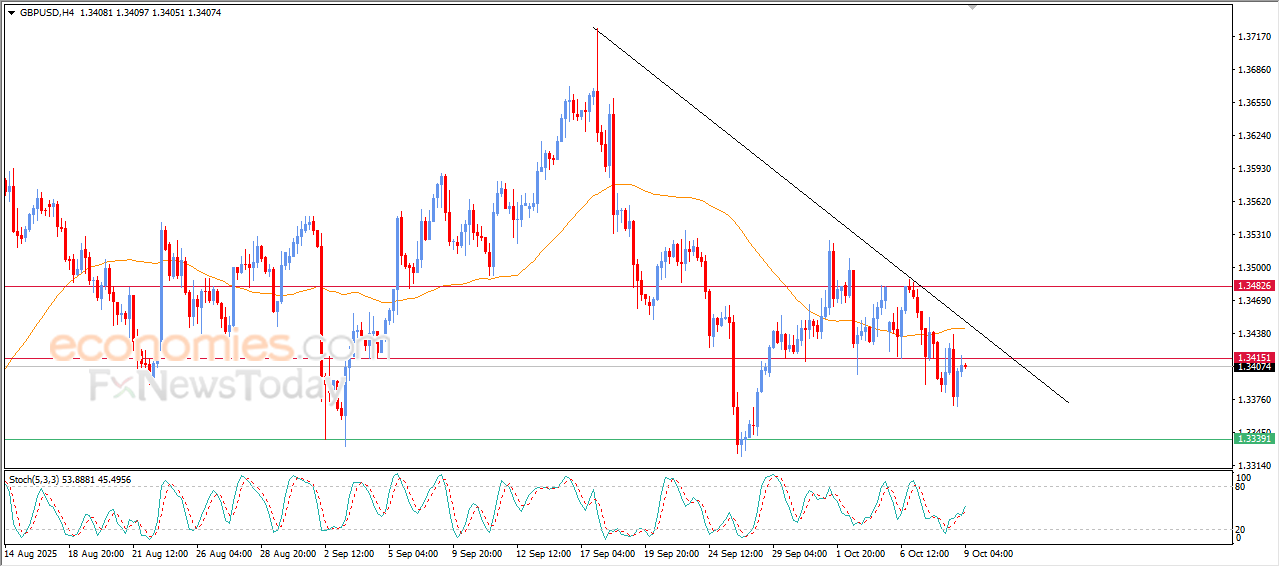The image size is (1280, 567).
Task: Click the small triangle before GBPUSD,H4 title
Action: coord(11,13)
